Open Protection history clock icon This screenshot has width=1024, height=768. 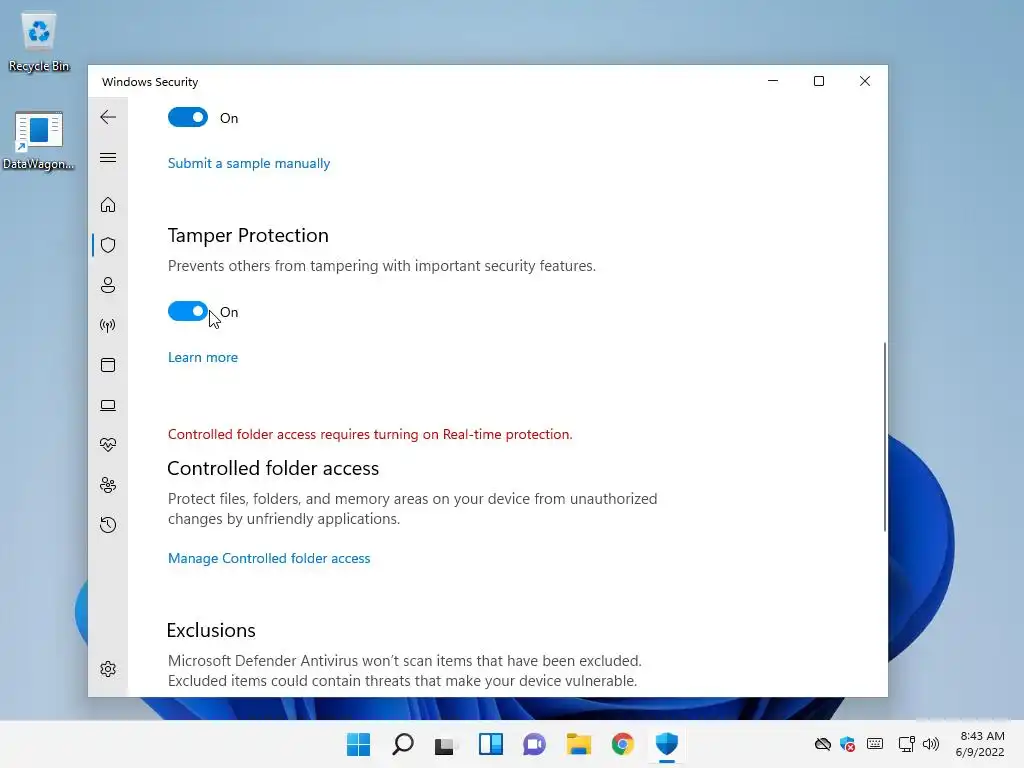(x=108, y=525)
